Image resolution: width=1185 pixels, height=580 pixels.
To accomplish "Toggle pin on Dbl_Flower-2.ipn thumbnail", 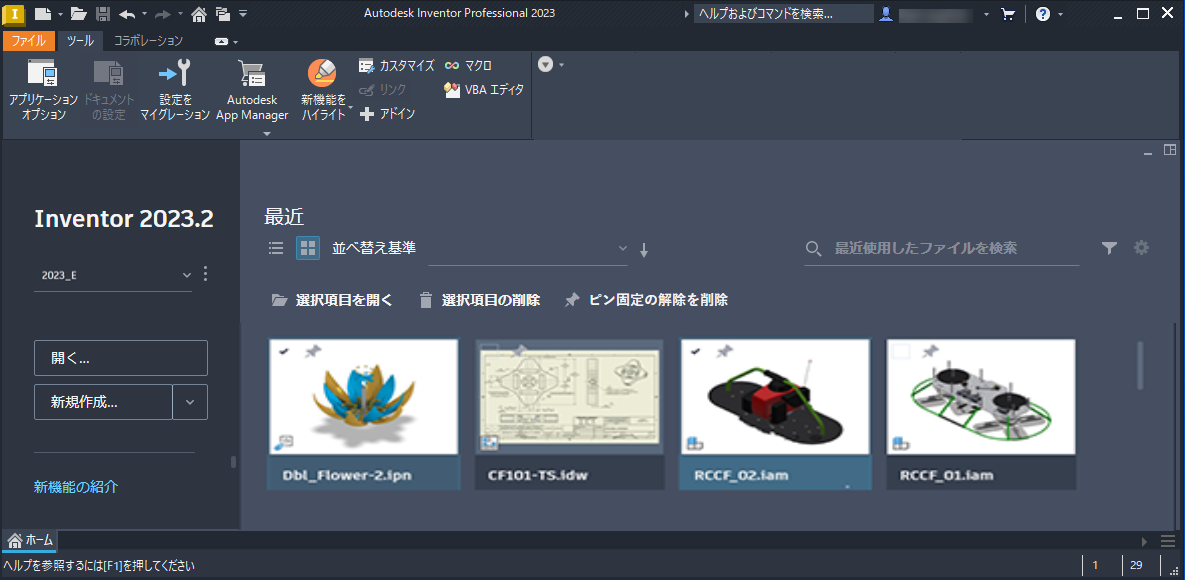I will pyautogui.click(x=312, y=352).
